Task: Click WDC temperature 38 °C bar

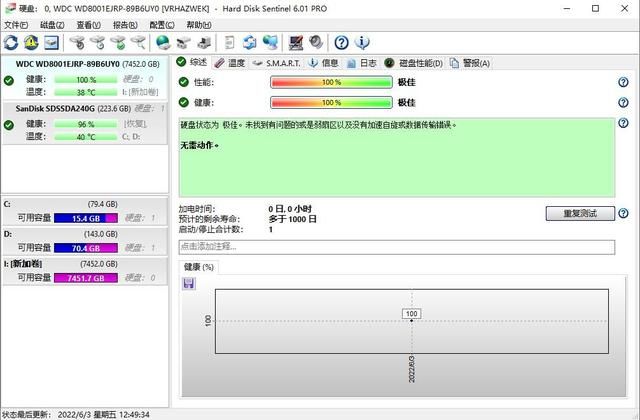Action: [x=86, y=92]
